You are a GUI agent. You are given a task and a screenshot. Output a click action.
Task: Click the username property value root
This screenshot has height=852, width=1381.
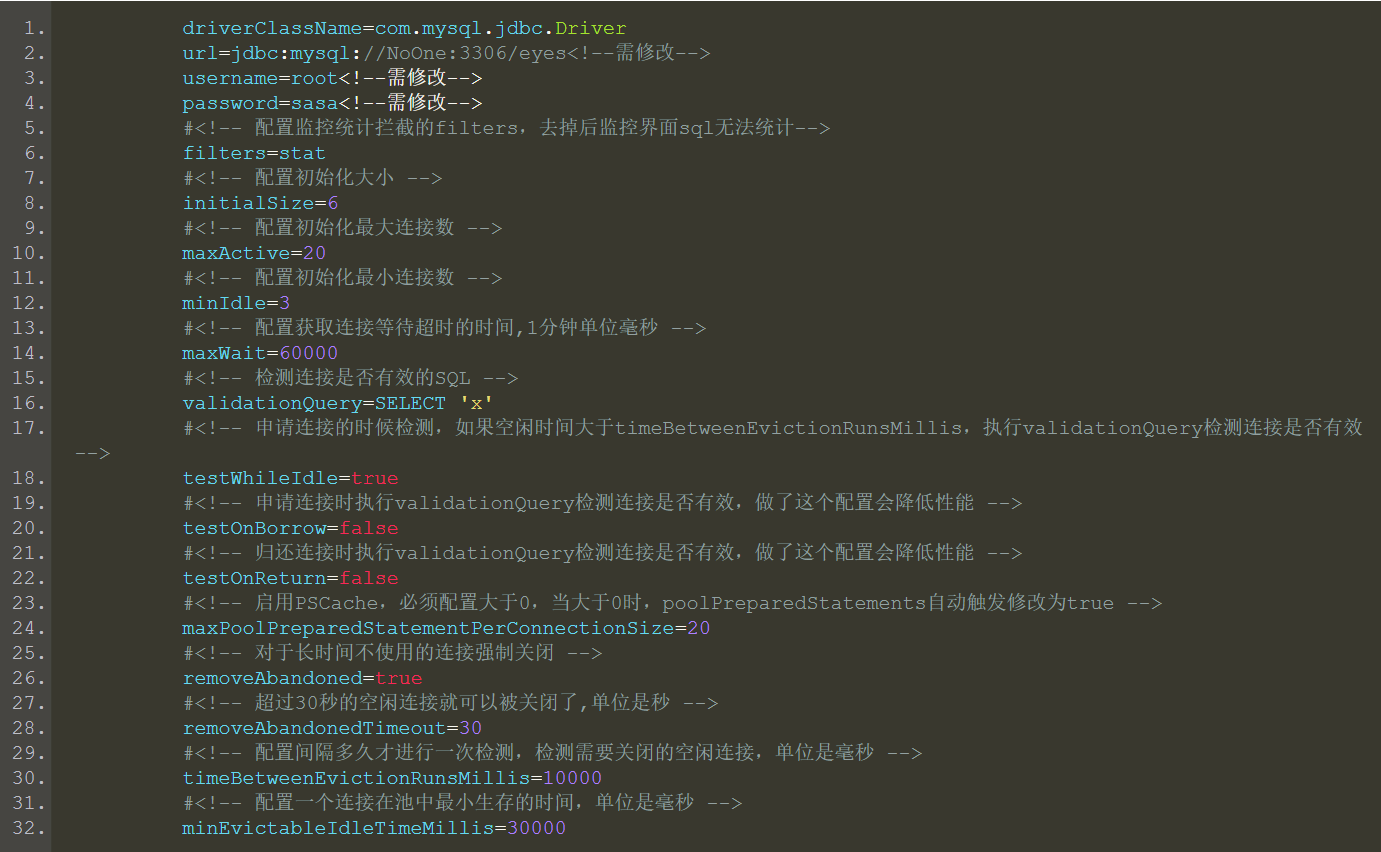click(317, 77)
